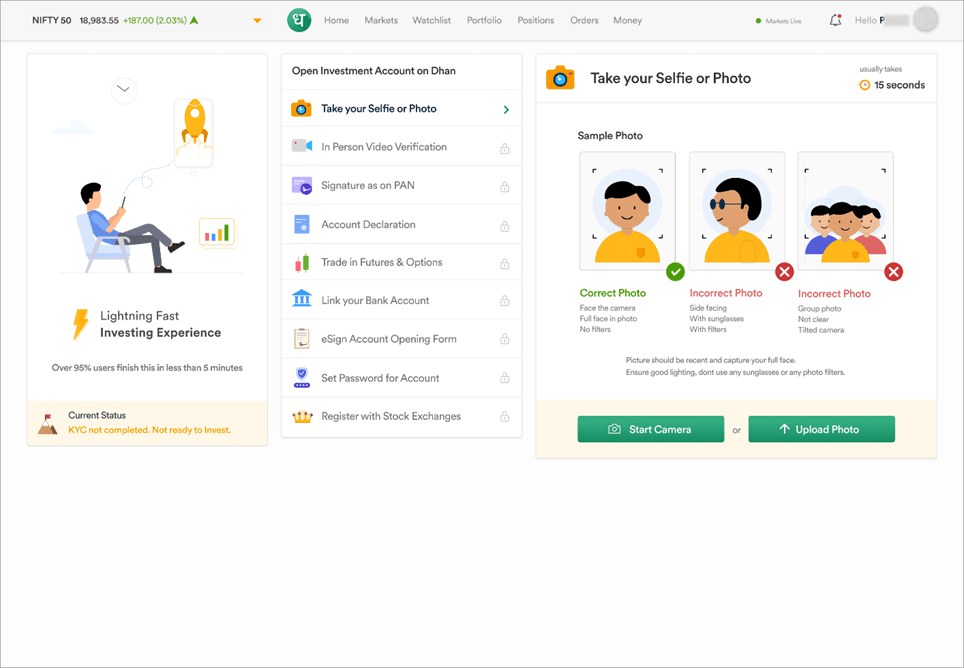Viewport: 964px width, 668px height.
Task: Click lock icon on Signature as on PAN
Action: (504, 187)
